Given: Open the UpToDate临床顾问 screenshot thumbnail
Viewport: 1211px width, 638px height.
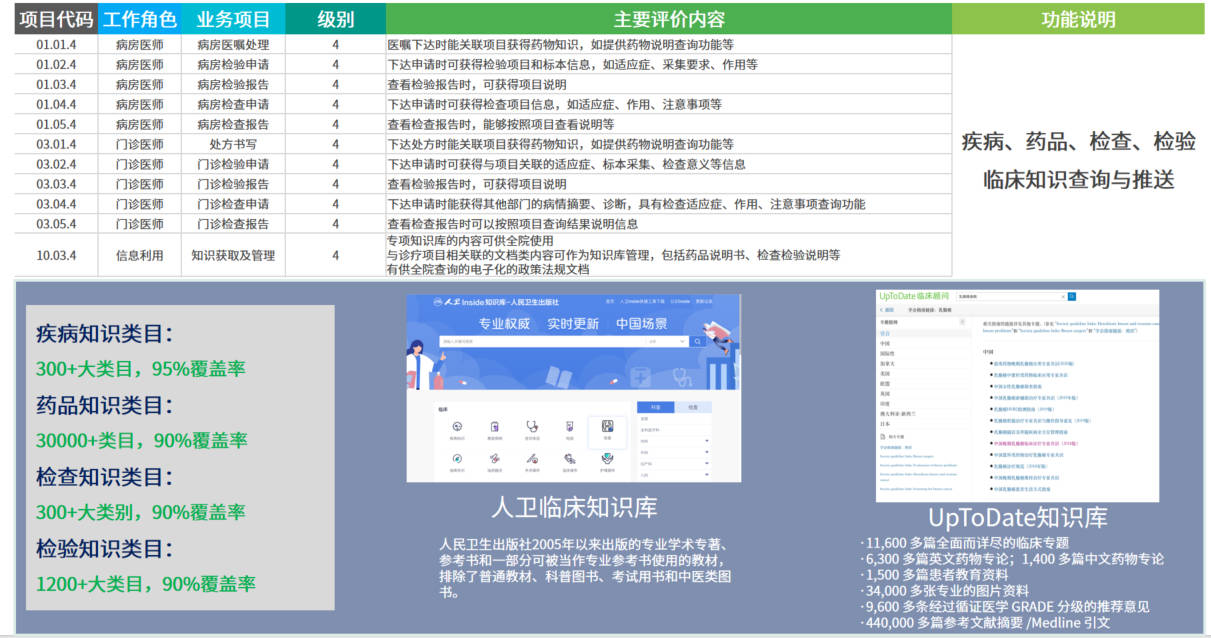Looking at the screenshot, I should coord(1017,396).
